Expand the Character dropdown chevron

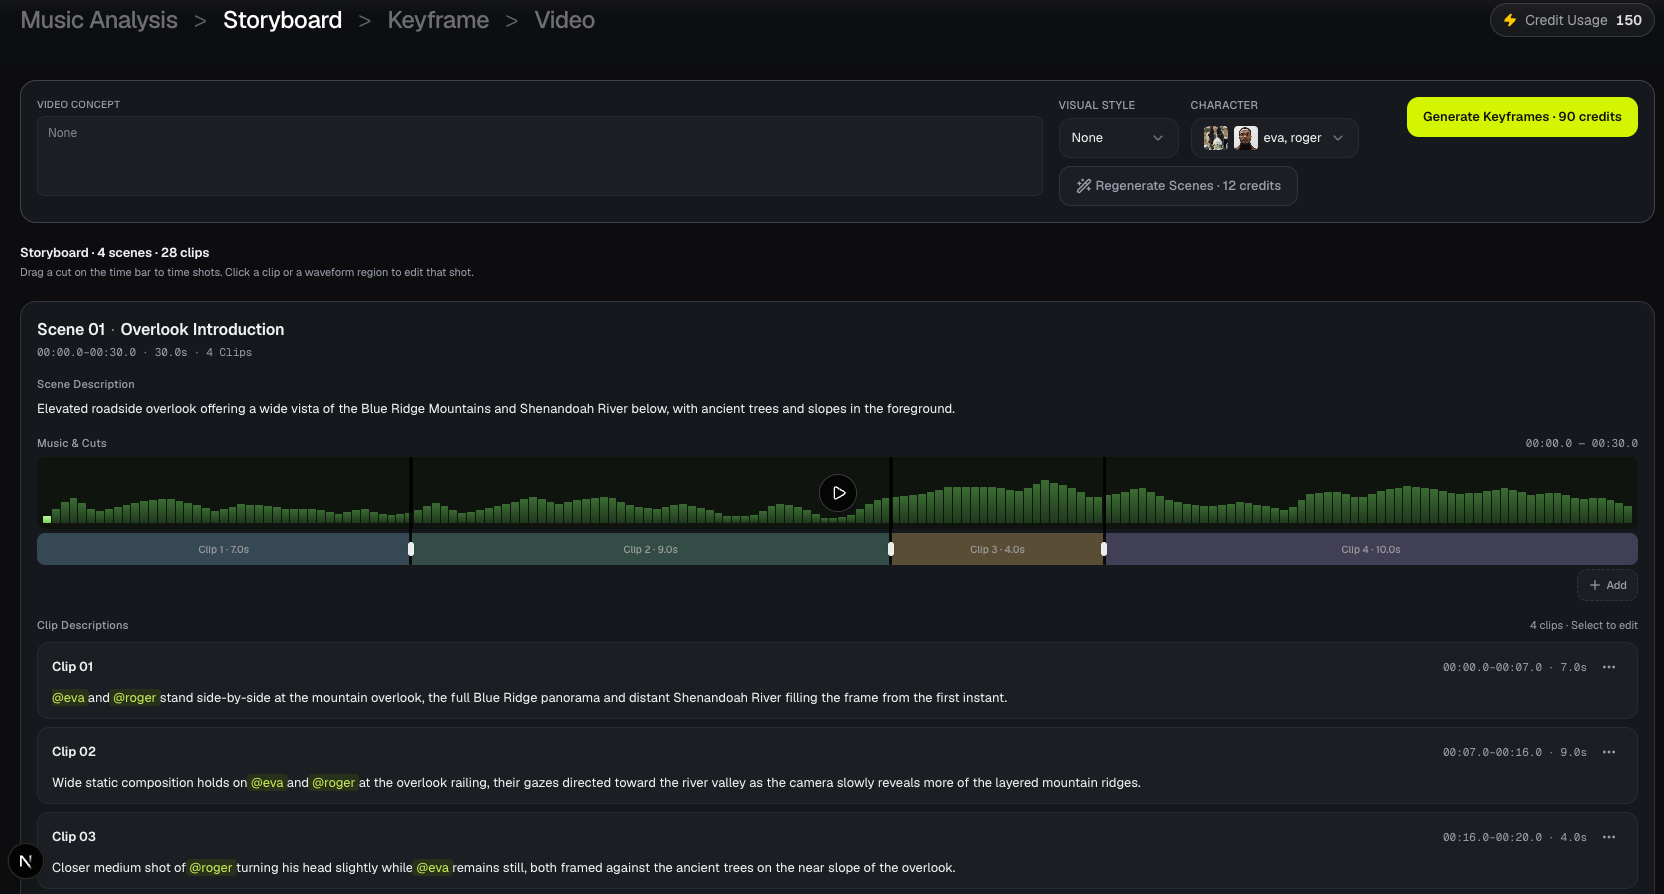click(x=1338, y=138)
